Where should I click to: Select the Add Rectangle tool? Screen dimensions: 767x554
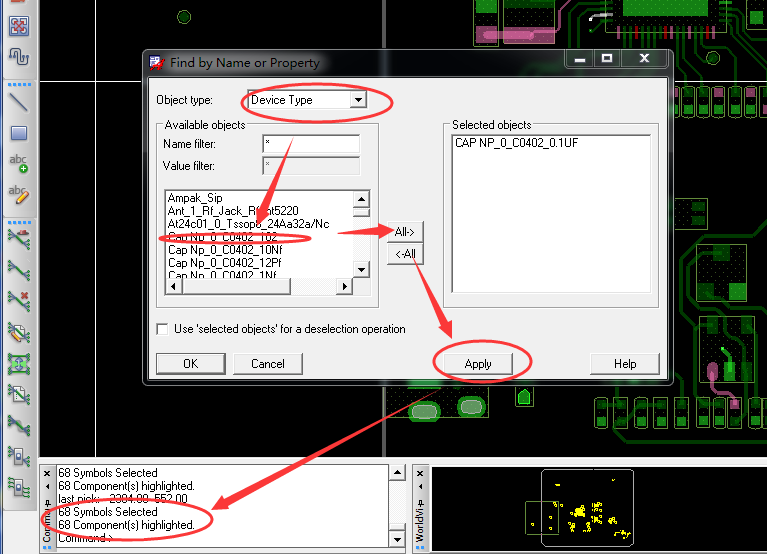click(19, 133)
